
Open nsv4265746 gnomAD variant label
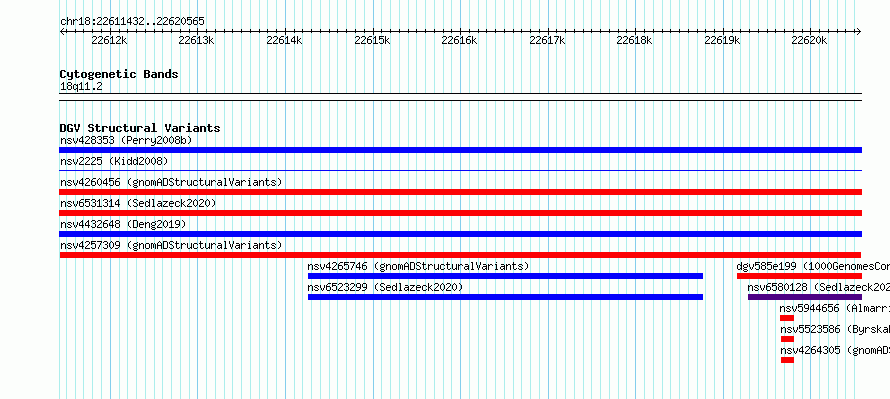pyautogui.click(x=418, y=266)
